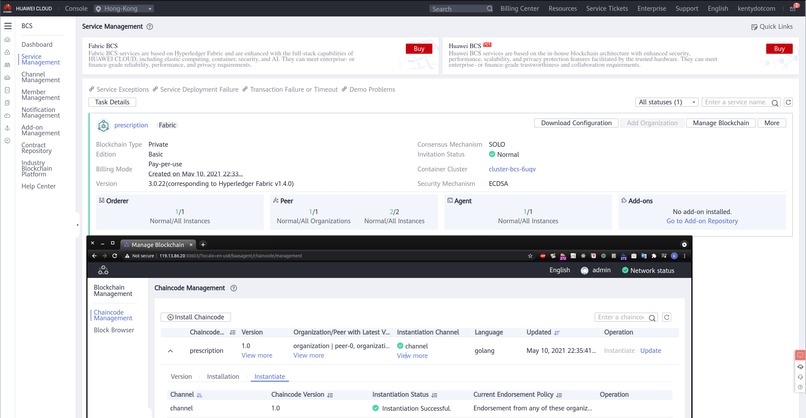The image size is (806, 418).
Task: Sort Channel column in Instantiate table
Action: 199,395
